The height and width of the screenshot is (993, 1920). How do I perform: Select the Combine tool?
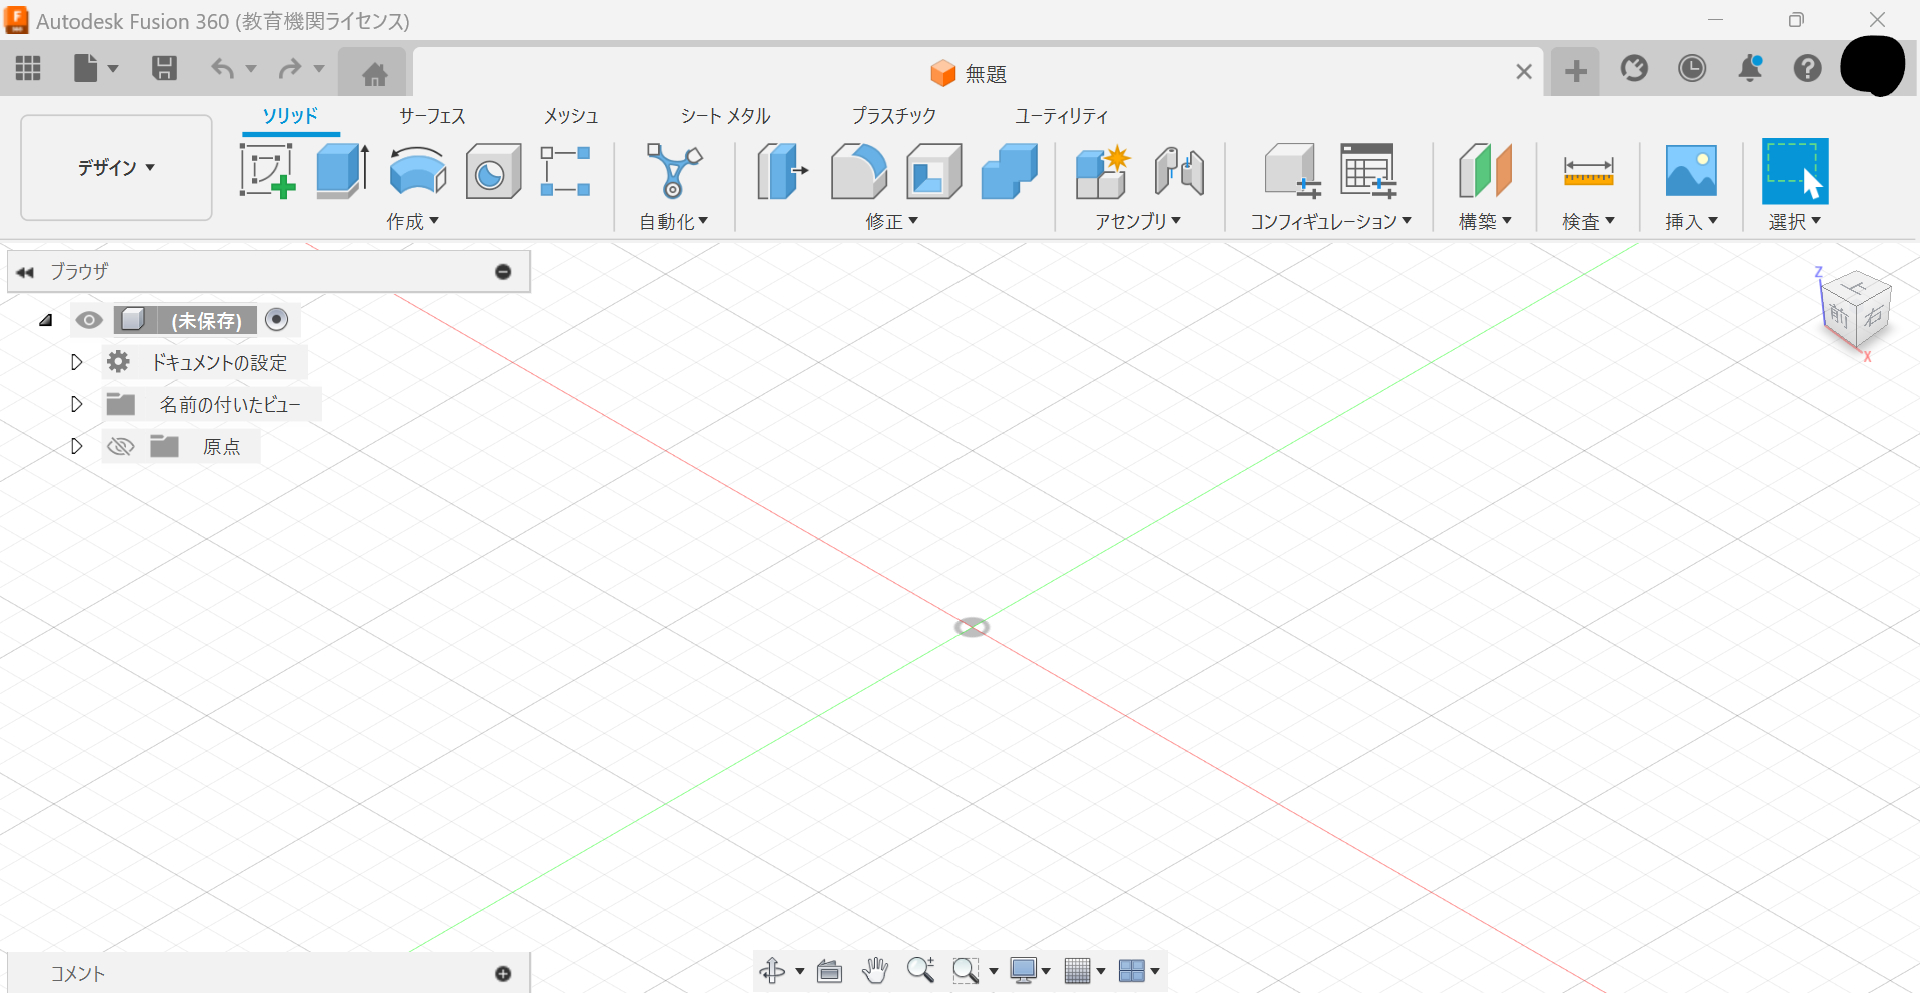point(1010,171)
